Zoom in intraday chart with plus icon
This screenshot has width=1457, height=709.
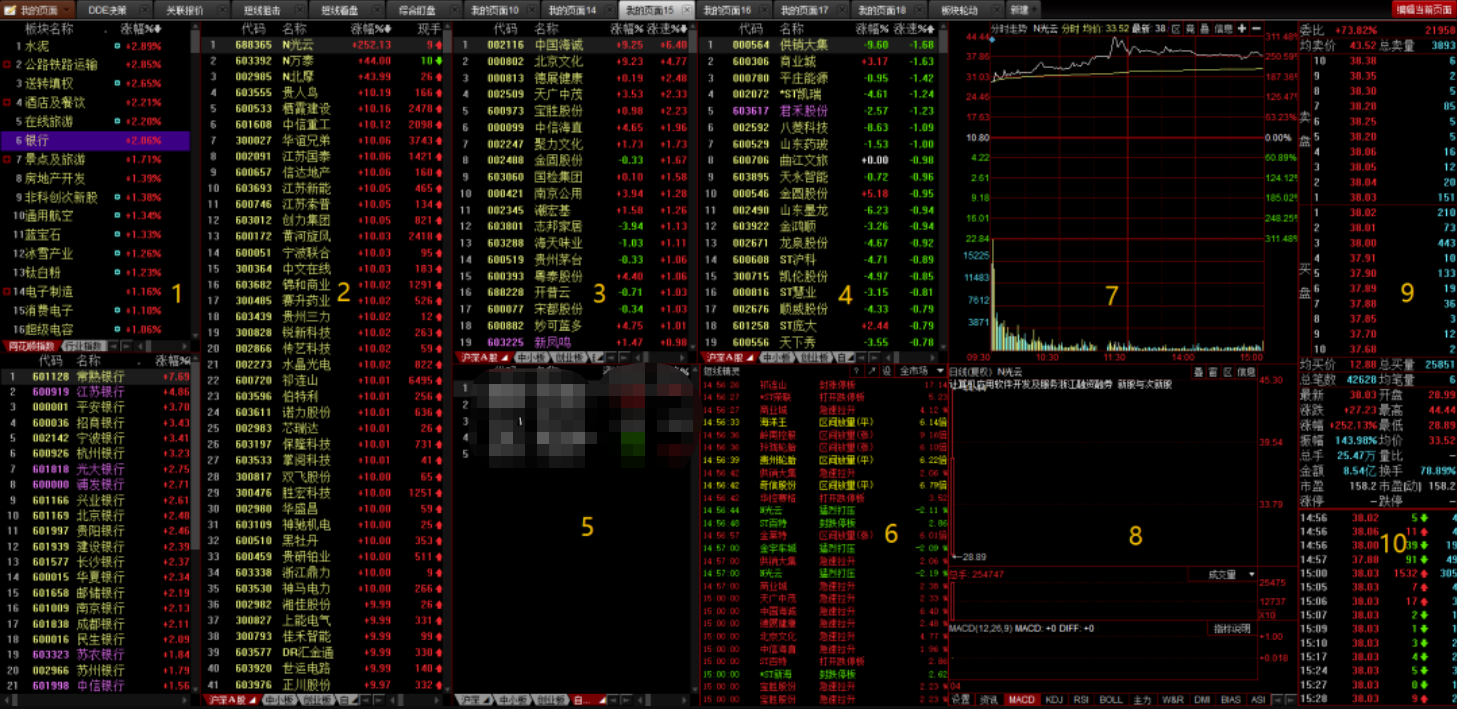coord(1241,29)
